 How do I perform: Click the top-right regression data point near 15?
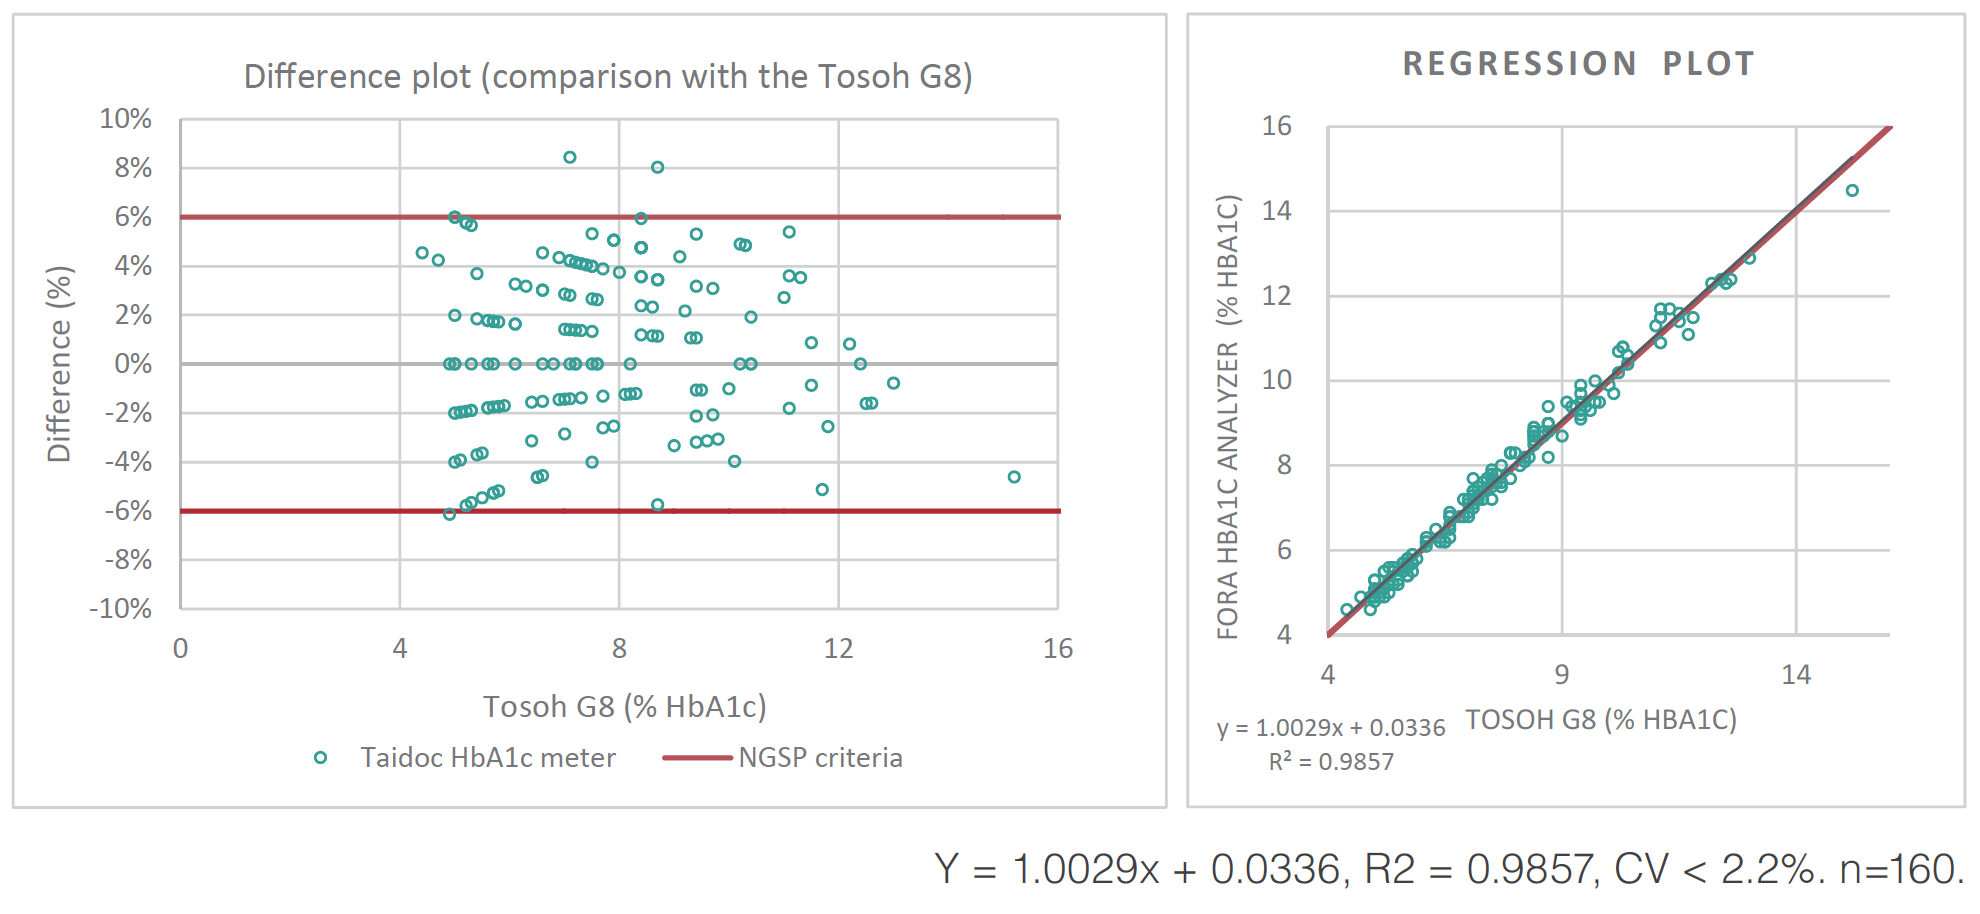pyautogui.click(x=1852, y=190)
